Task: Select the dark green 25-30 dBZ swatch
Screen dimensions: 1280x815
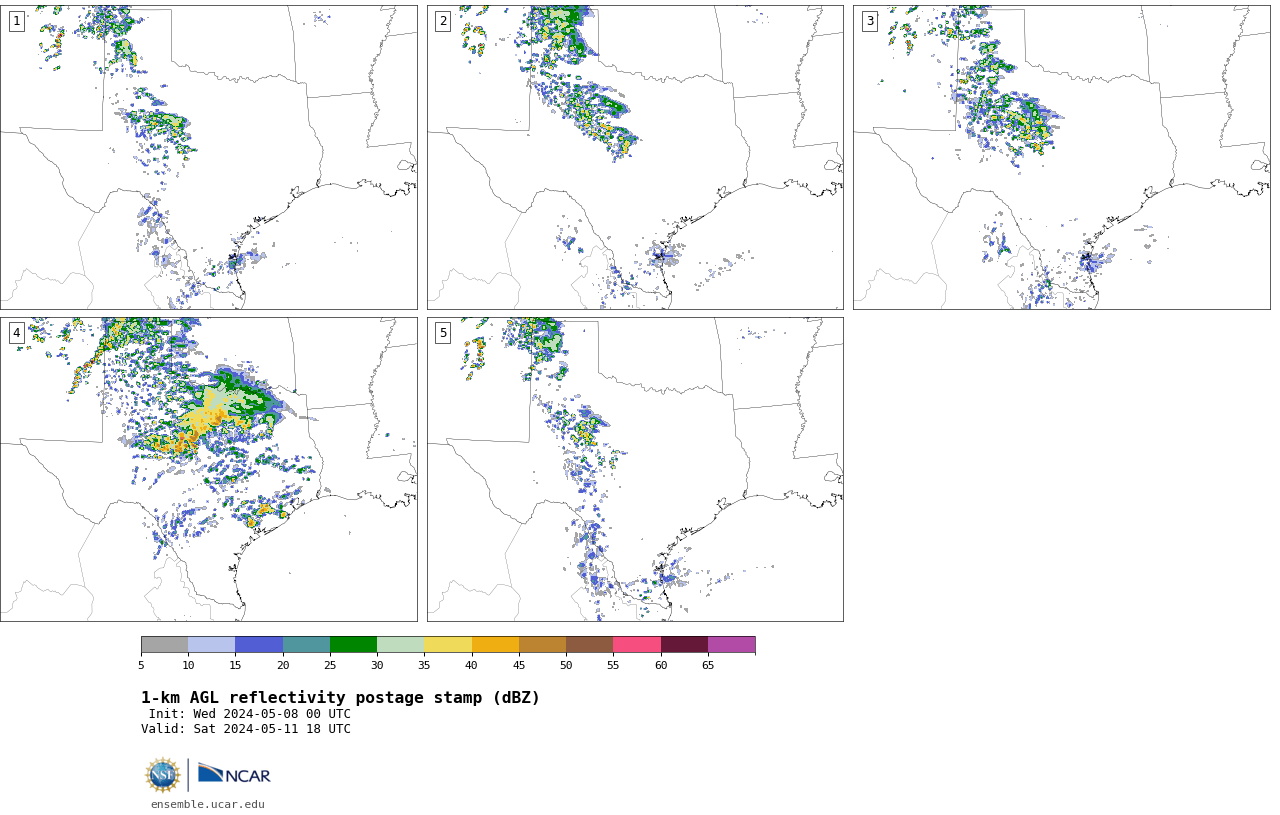Action: pyautogui.click(x=353, y=644)
